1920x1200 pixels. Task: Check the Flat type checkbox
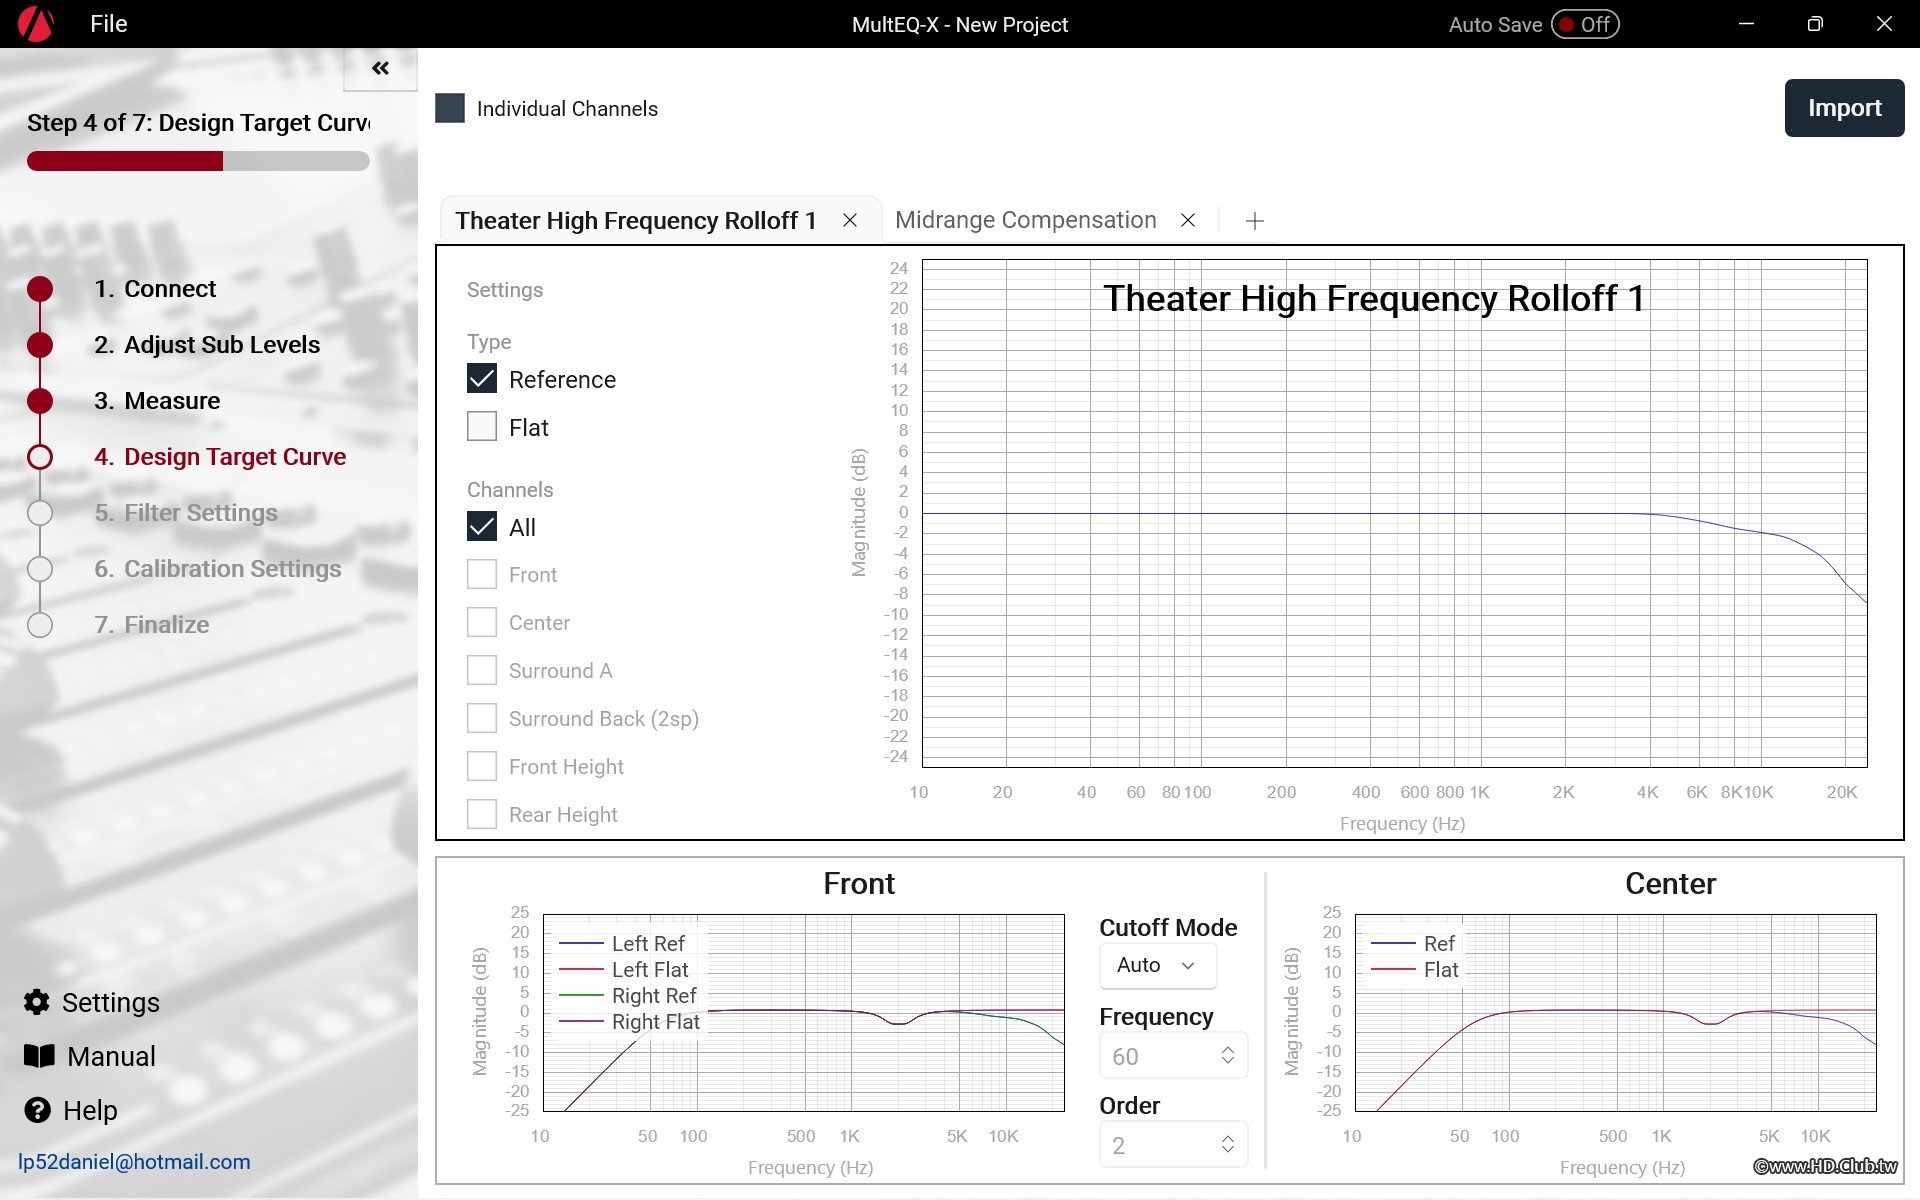coord(482,427)
